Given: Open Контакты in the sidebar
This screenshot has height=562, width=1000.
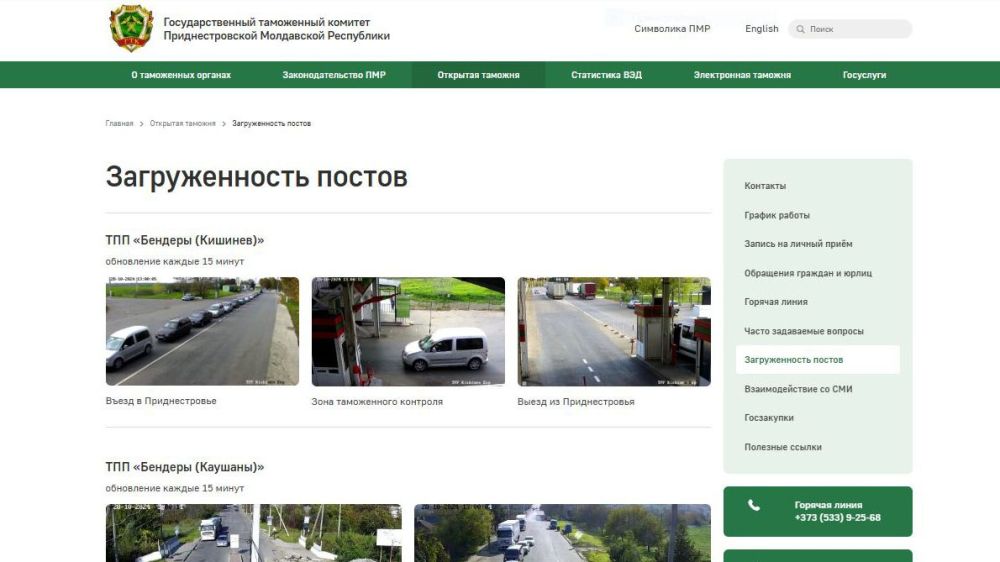Looking at the screenshot, I should (765, 186).
